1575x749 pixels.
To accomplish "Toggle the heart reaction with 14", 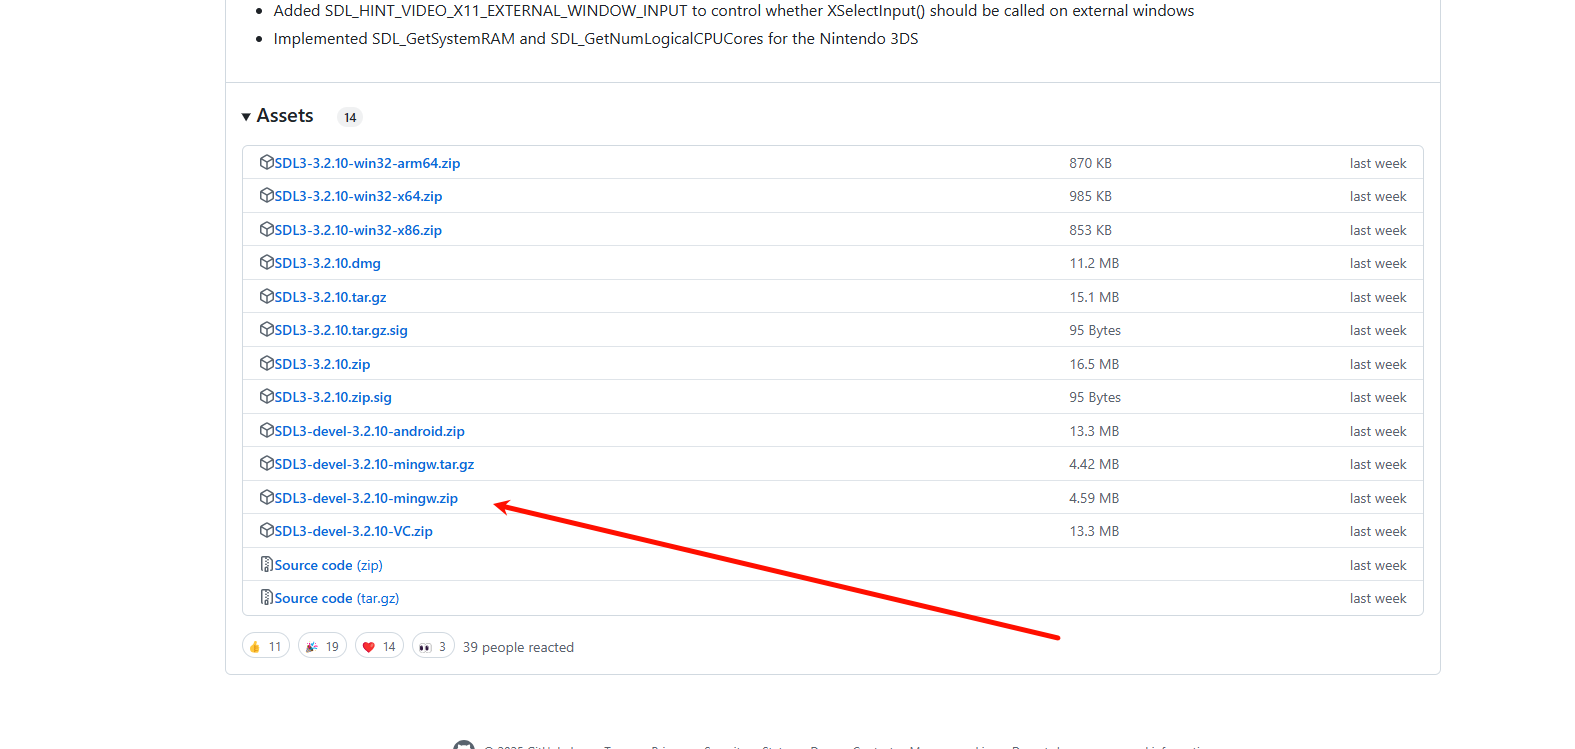I will (x=379, y=646).
